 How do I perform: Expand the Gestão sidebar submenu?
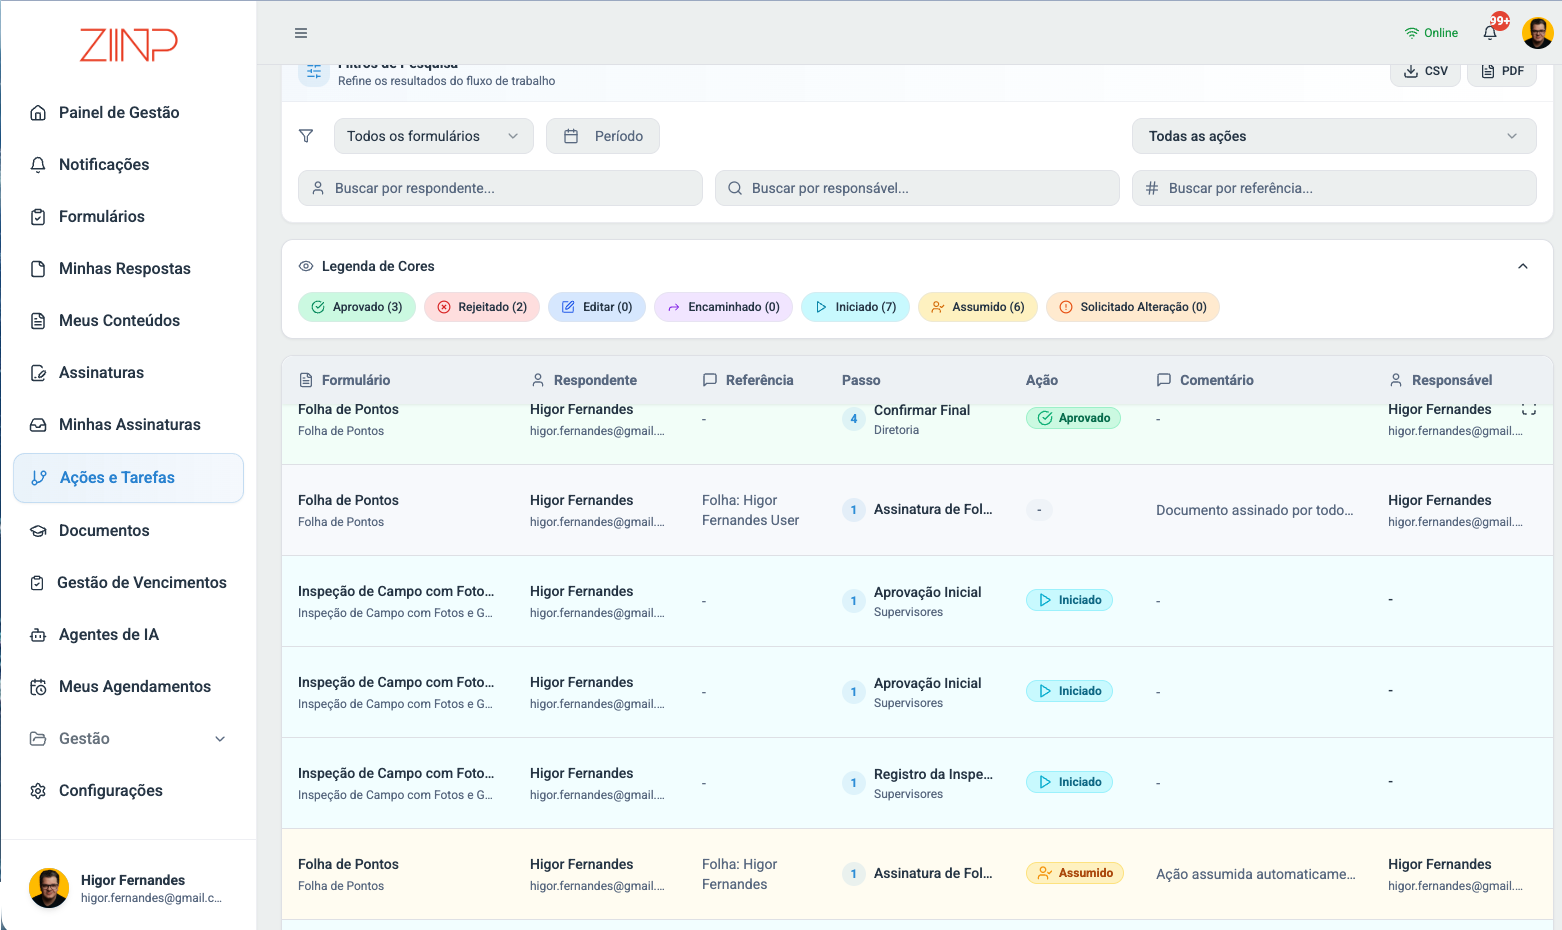click(220, 739)
